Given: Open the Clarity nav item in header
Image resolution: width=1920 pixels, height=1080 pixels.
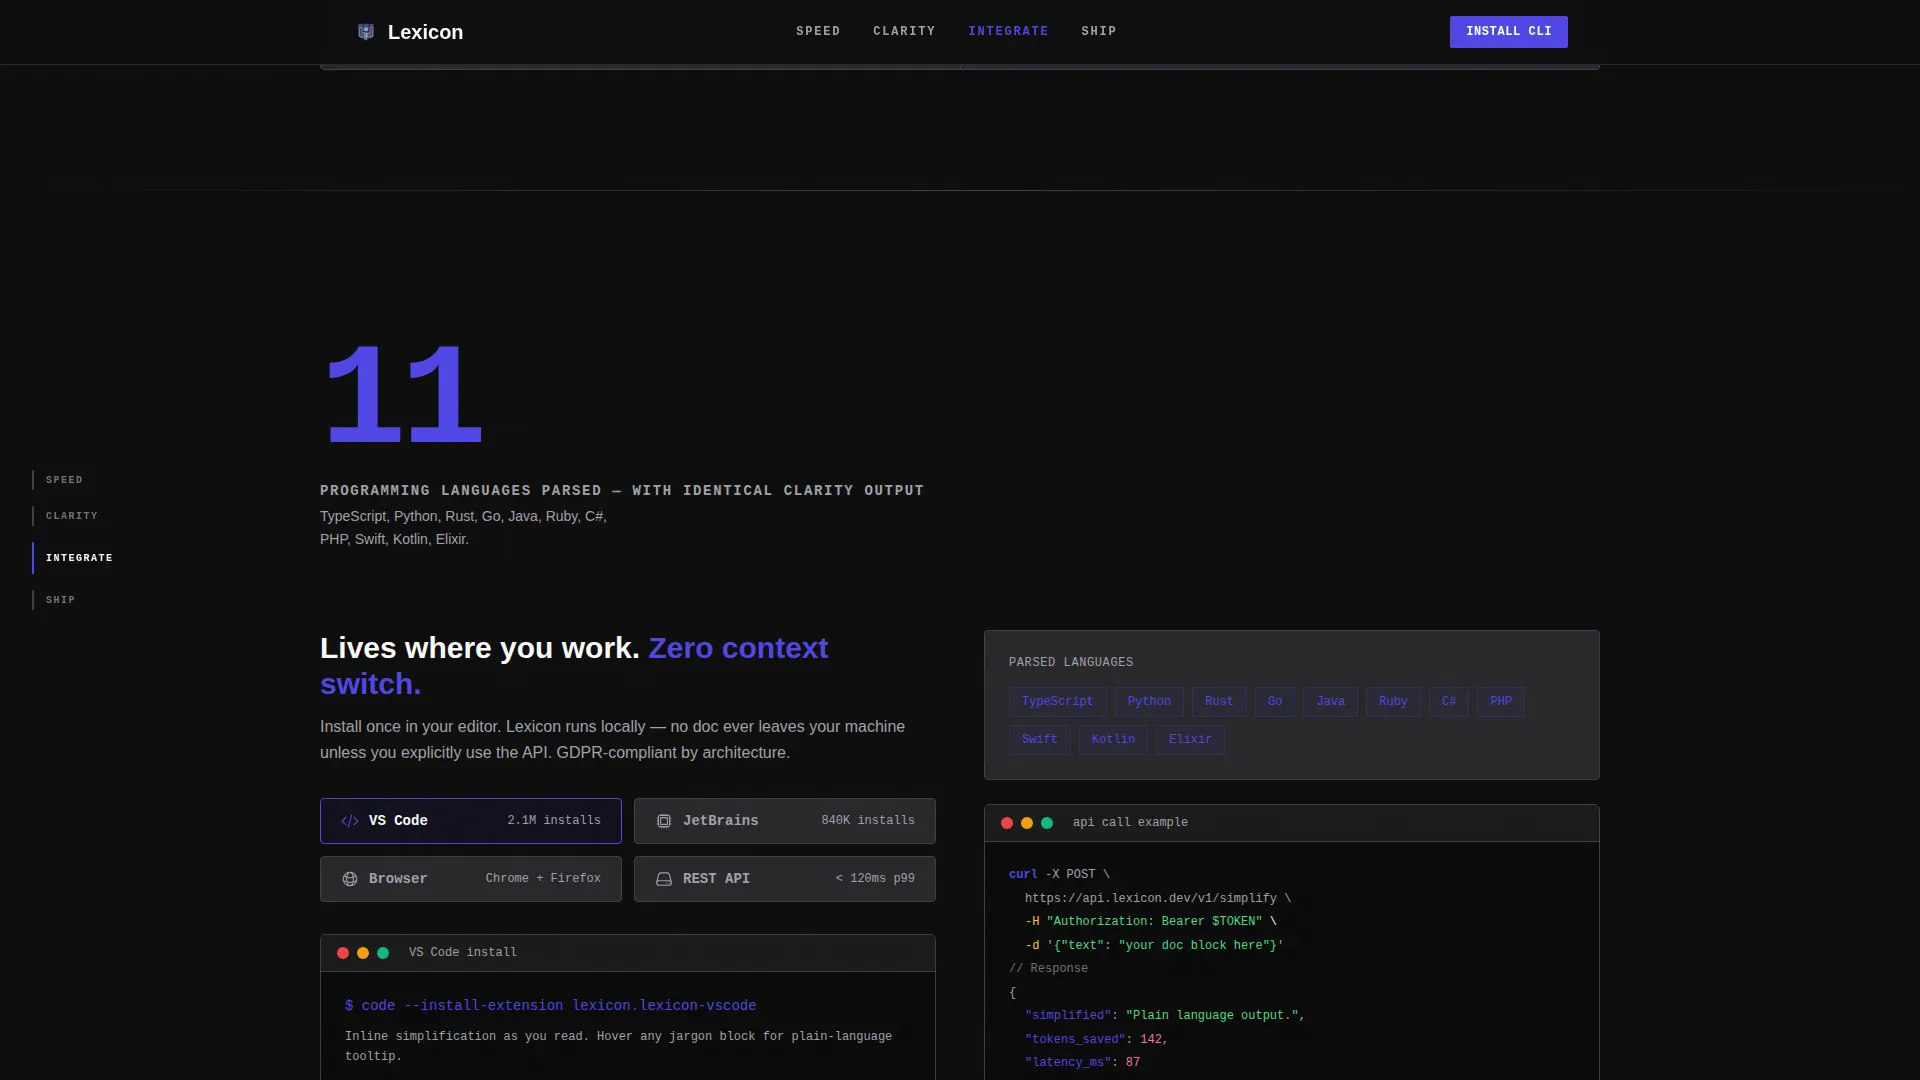Looking at the screenshot, I should [x=904, y=31].
